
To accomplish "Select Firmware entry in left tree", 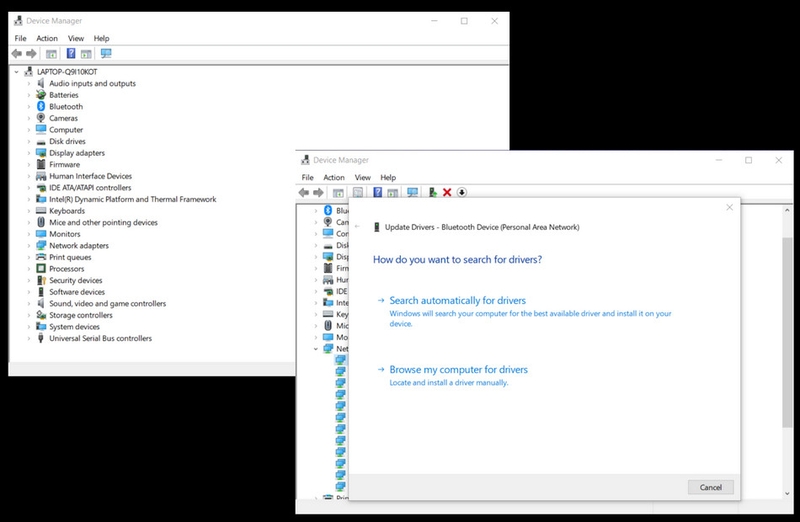I will click(64, 164).
